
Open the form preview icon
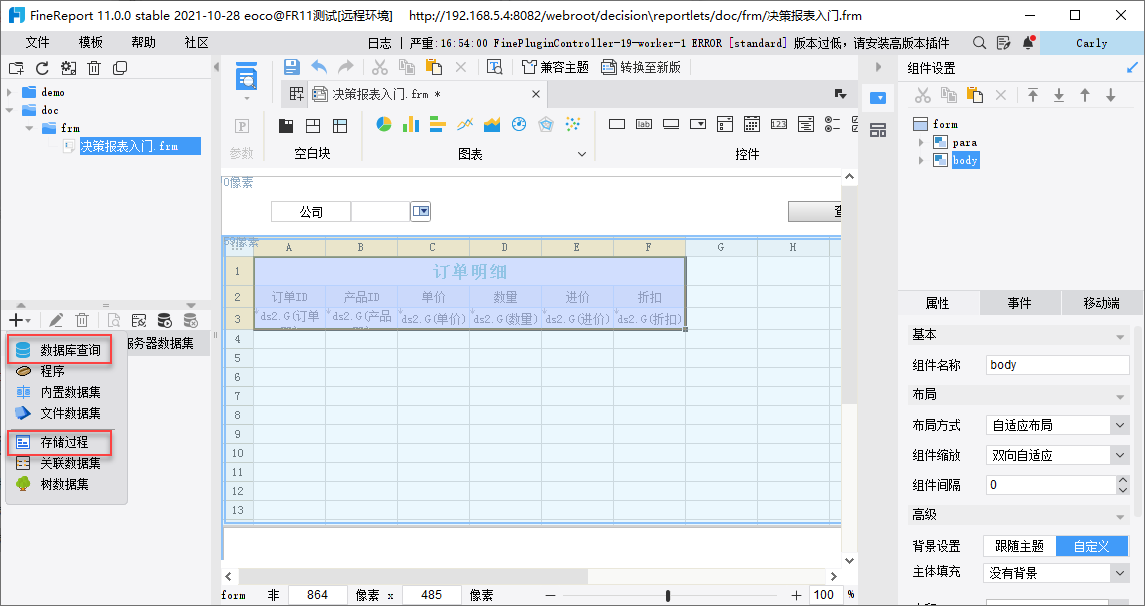[246, 77]
